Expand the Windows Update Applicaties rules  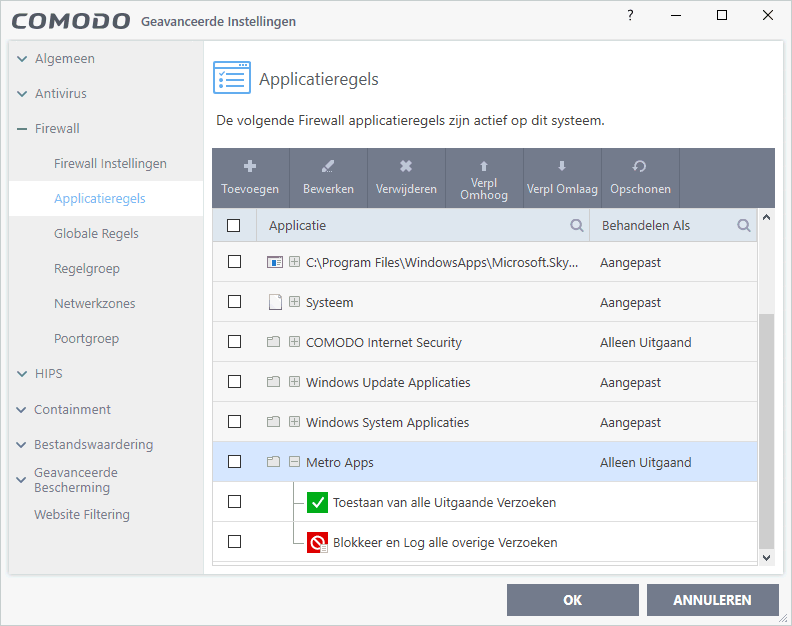click(x=294, y=381)
